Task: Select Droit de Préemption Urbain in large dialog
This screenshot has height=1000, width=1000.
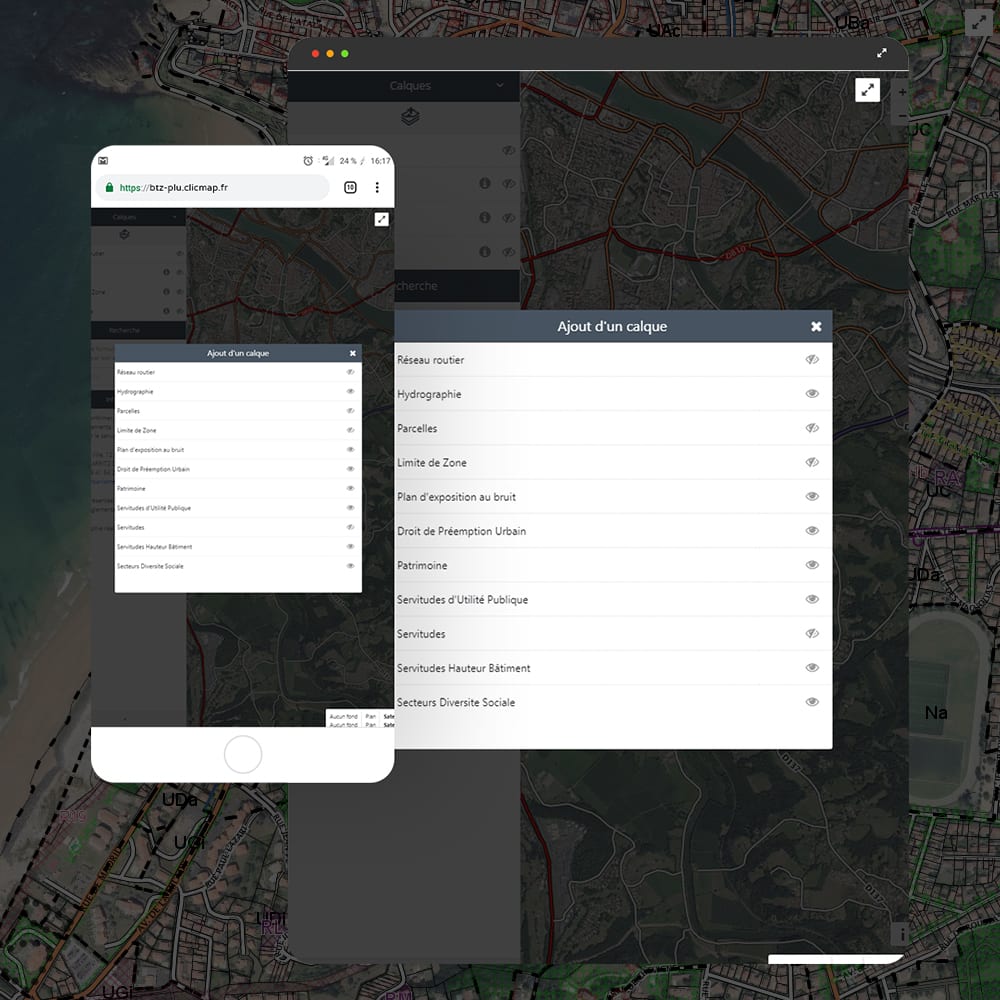Action: click(461, 531)
